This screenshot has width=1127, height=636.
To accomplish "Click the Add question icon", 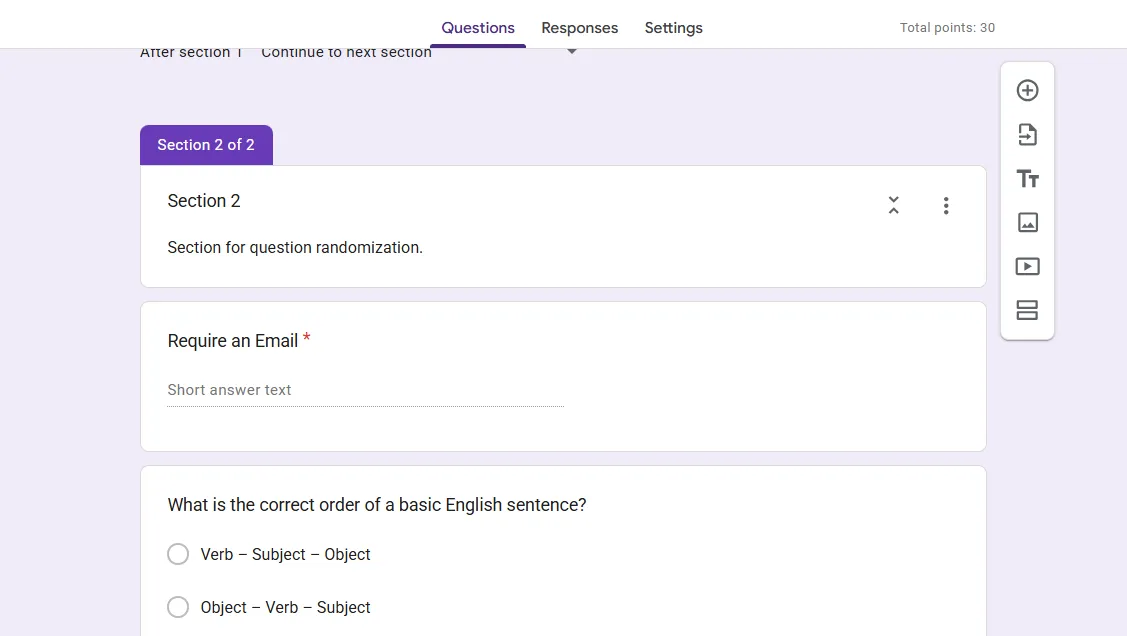I will [1027, 91].
